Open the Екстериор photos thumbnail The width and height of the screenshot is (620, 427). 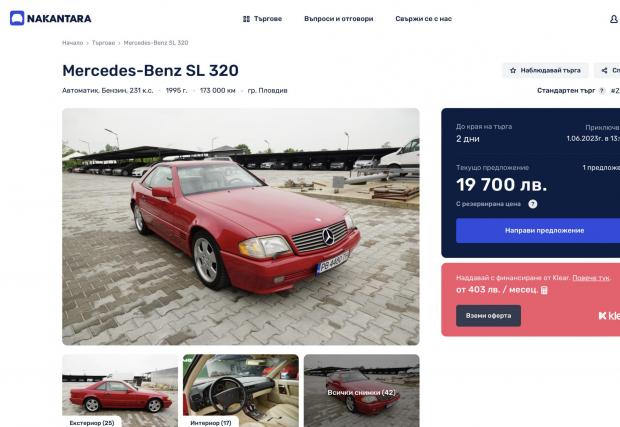[120, 391]
